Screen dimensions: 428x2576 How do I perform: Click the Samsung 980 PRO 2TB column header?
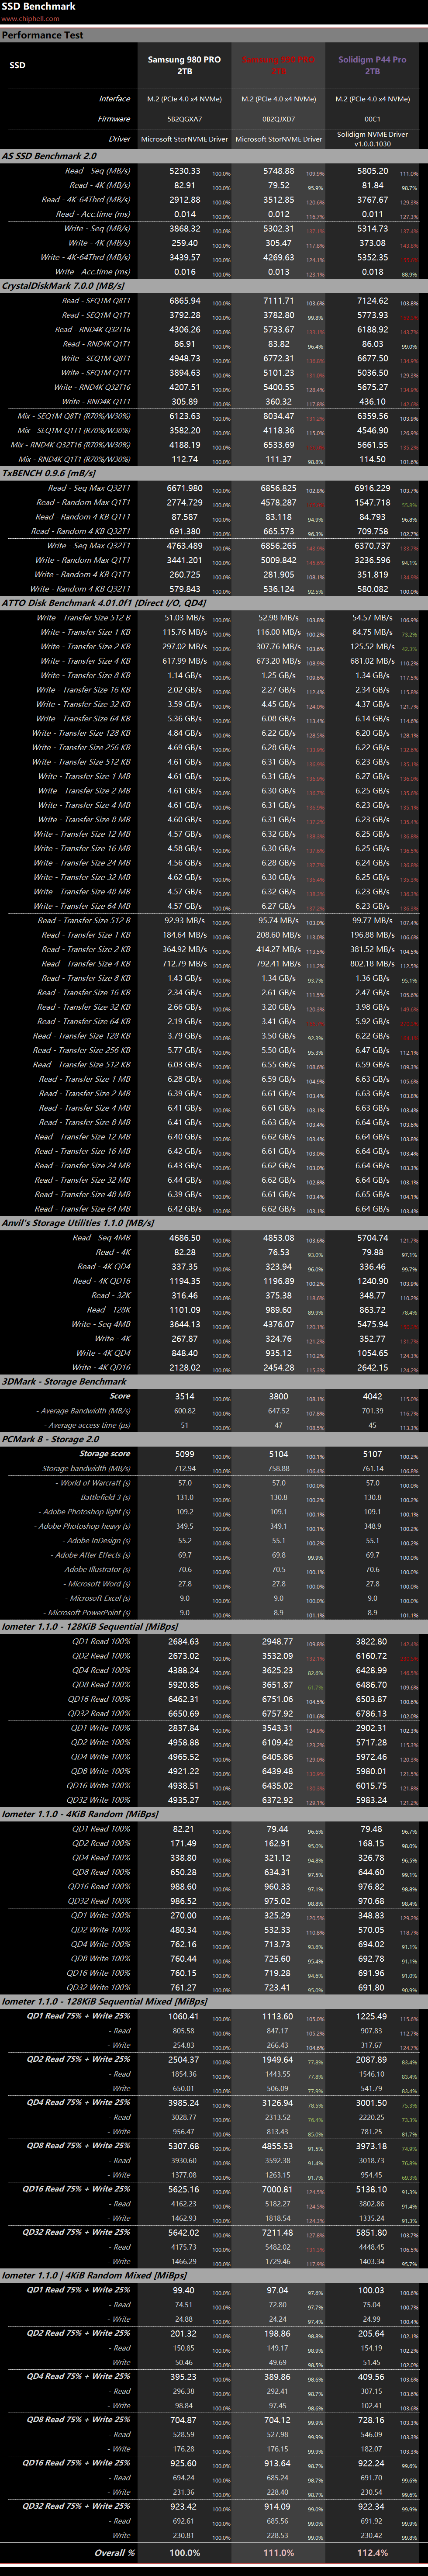click(x=184, y=65)
